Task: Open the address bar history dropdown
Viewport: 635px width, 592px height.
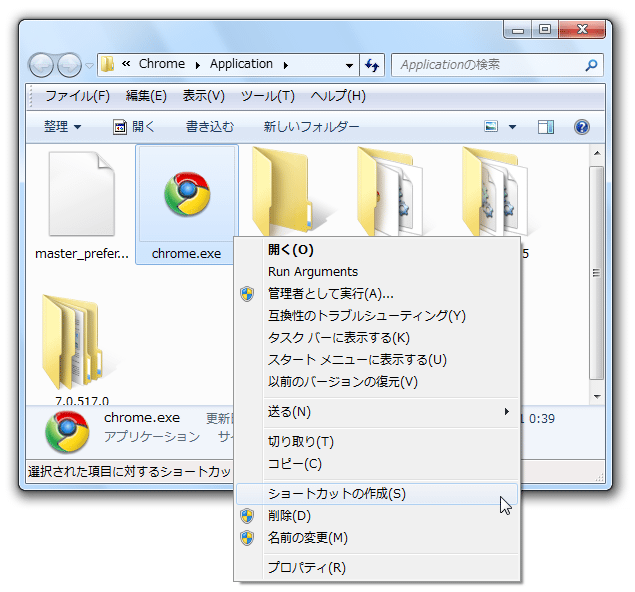Action: [349, 65]
